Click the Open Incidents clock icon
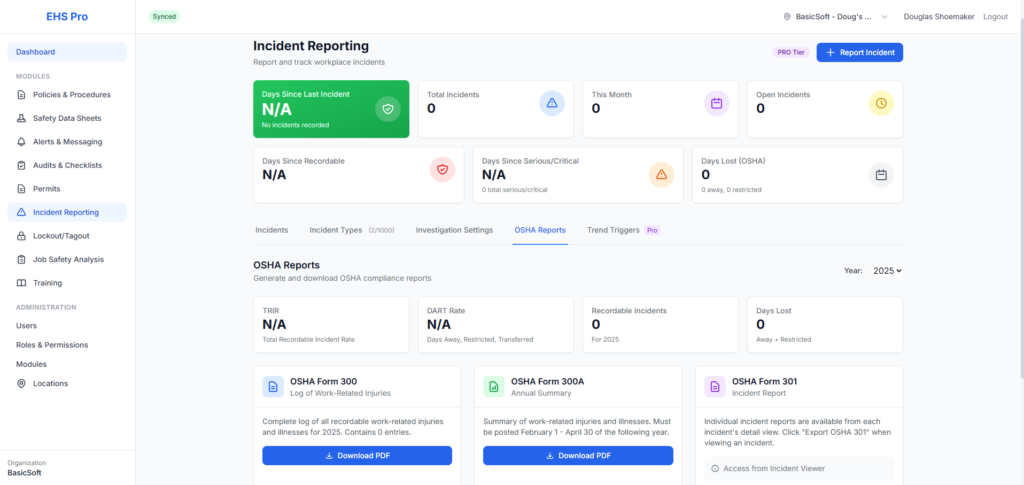The height and width of the screenshot is (485, 1024). [880, 103]
